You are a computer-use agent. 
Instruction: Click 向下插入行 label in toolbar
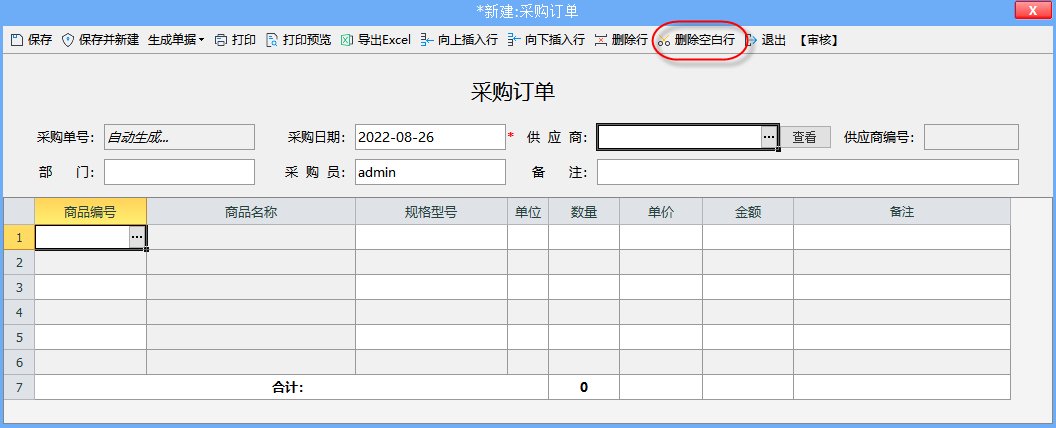pos(555,40)
